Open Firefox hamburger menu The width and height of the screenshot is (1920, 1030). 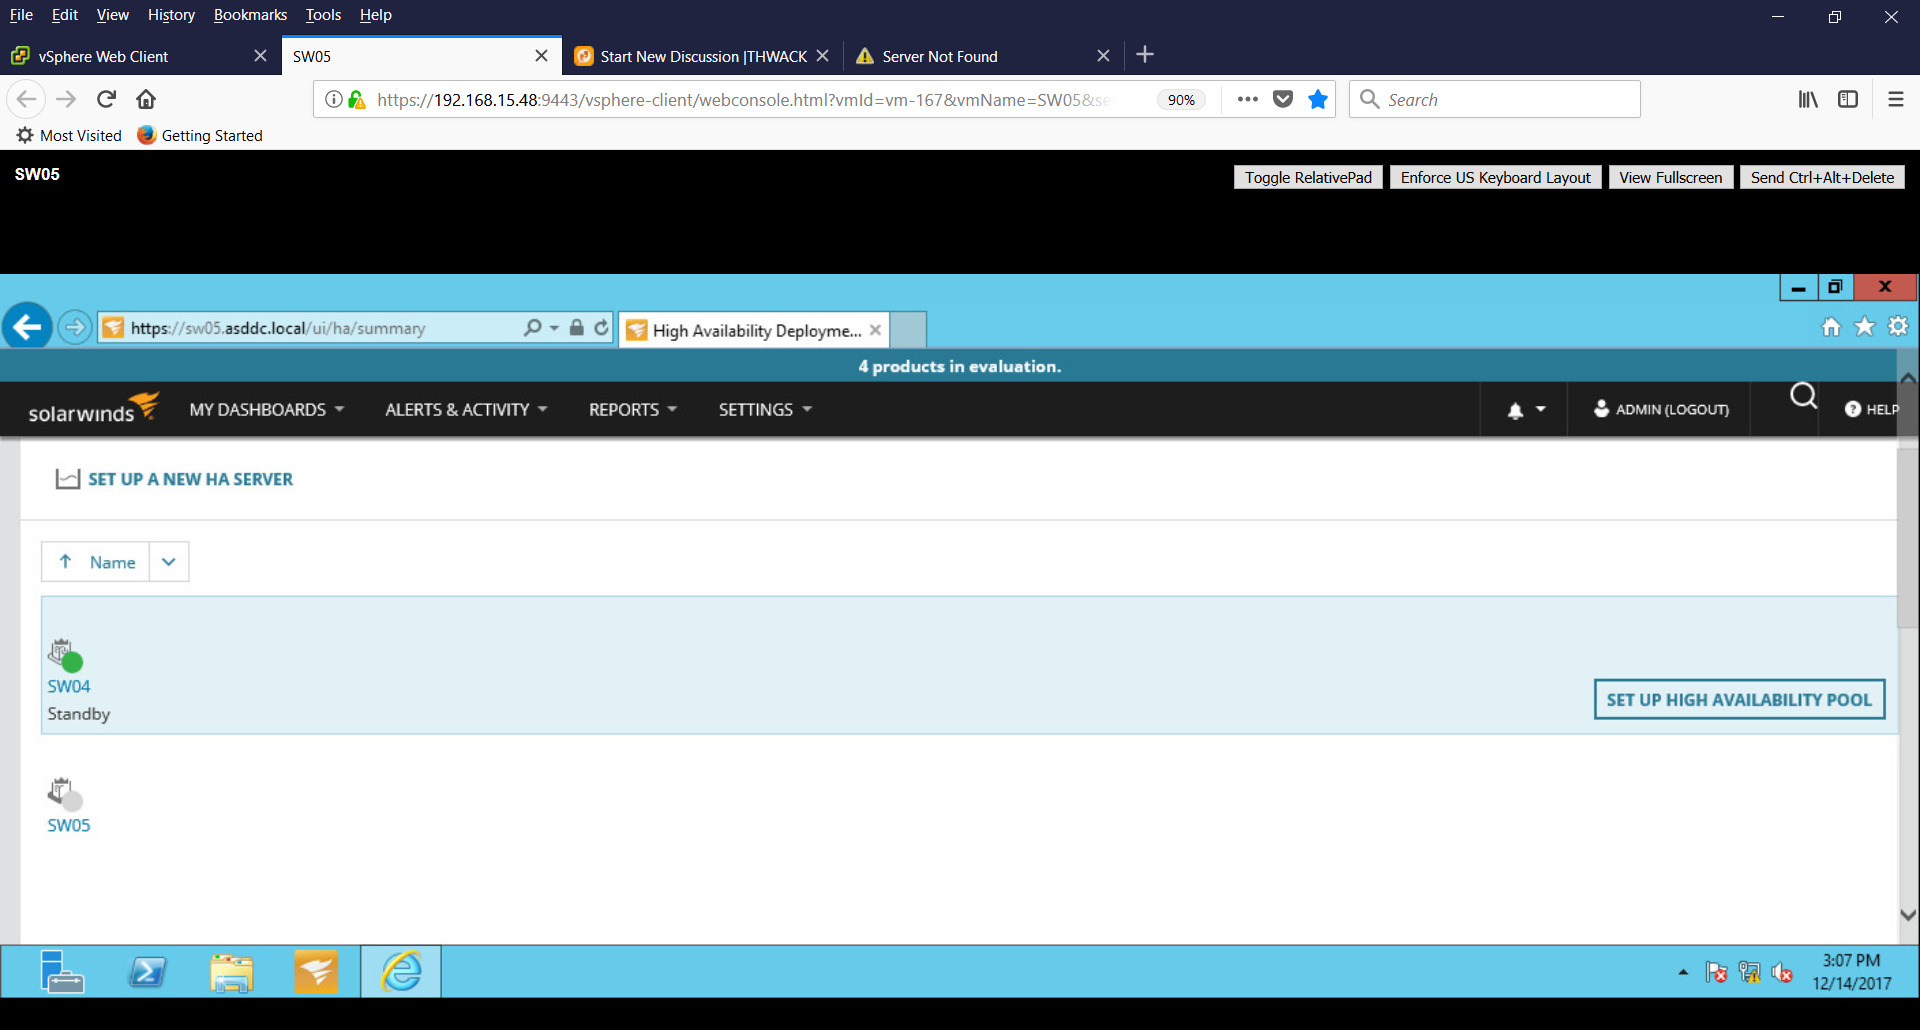click(x=1895, y=99)
